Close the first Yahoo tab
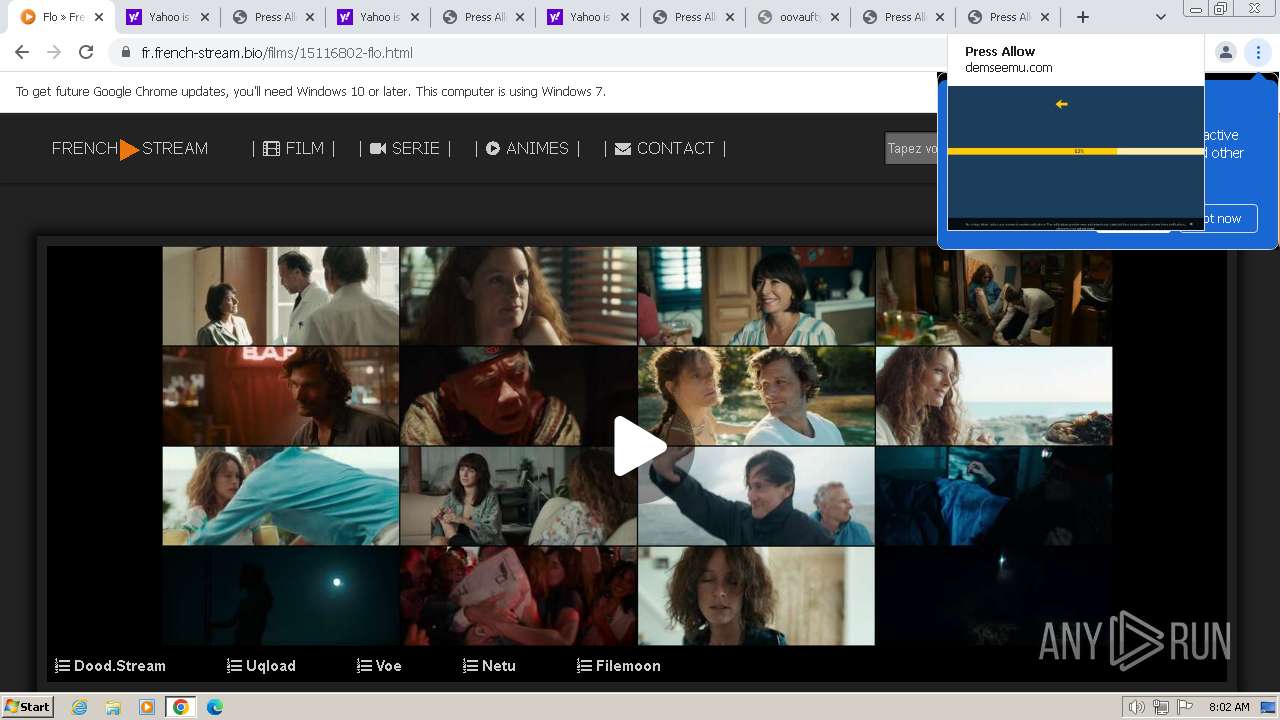 (205, 17)
